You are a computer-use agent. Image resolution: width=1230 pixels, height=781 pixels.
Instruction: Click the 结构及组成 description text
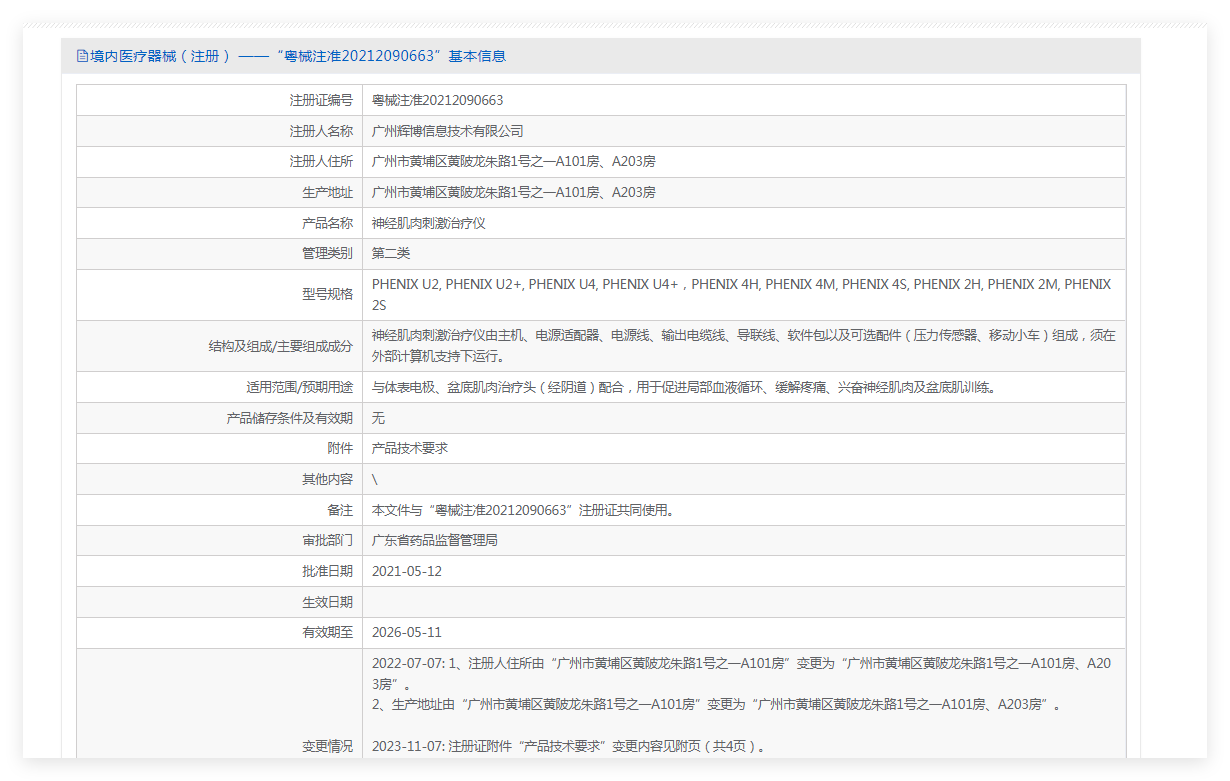click(742, 345)
